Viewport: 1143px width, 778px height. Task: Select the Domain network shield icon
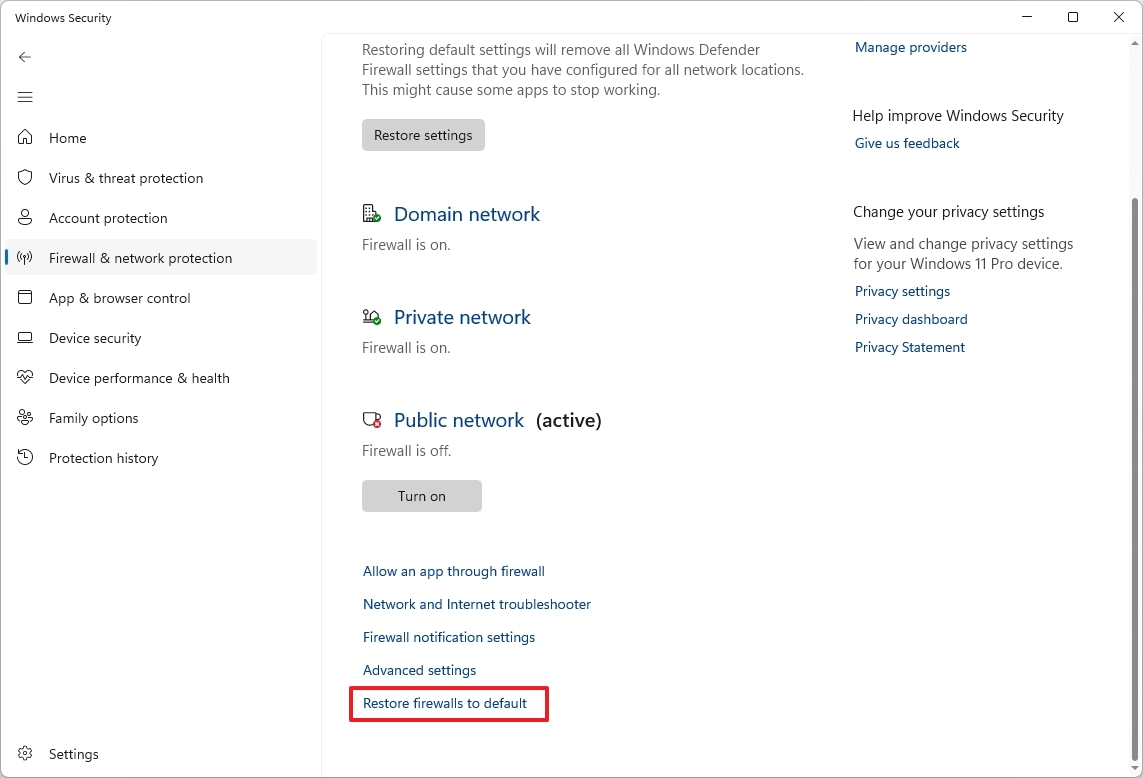pos(371,213)
